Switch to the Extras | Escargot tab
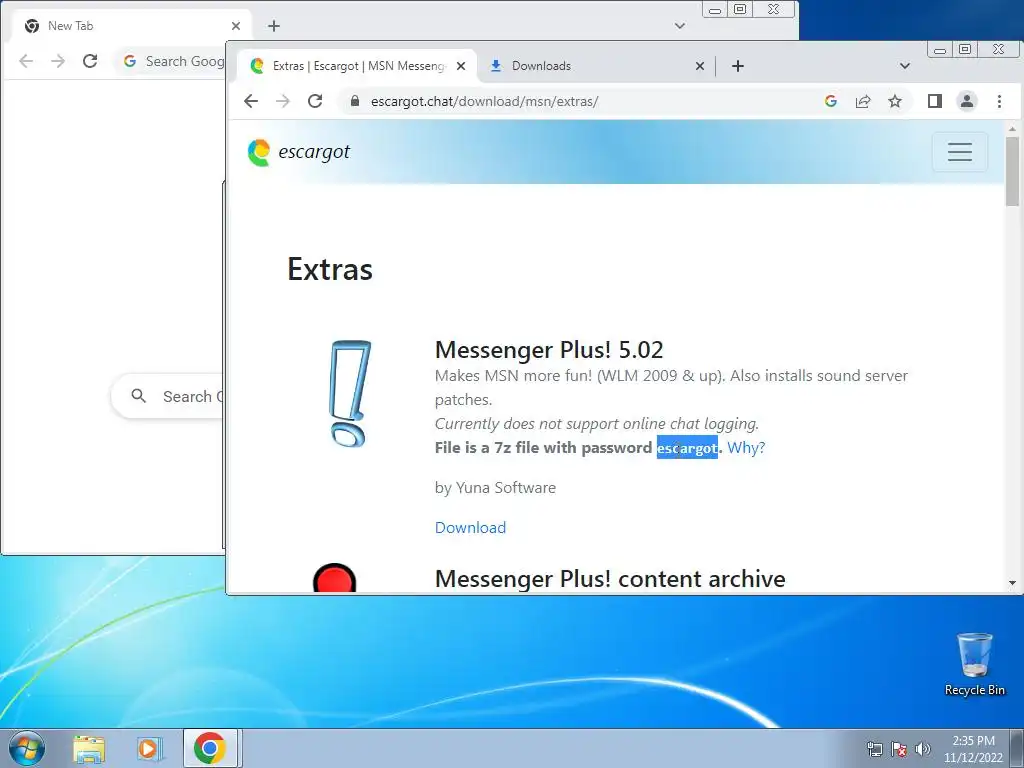The image size is (1024, 768). [357, 66]
